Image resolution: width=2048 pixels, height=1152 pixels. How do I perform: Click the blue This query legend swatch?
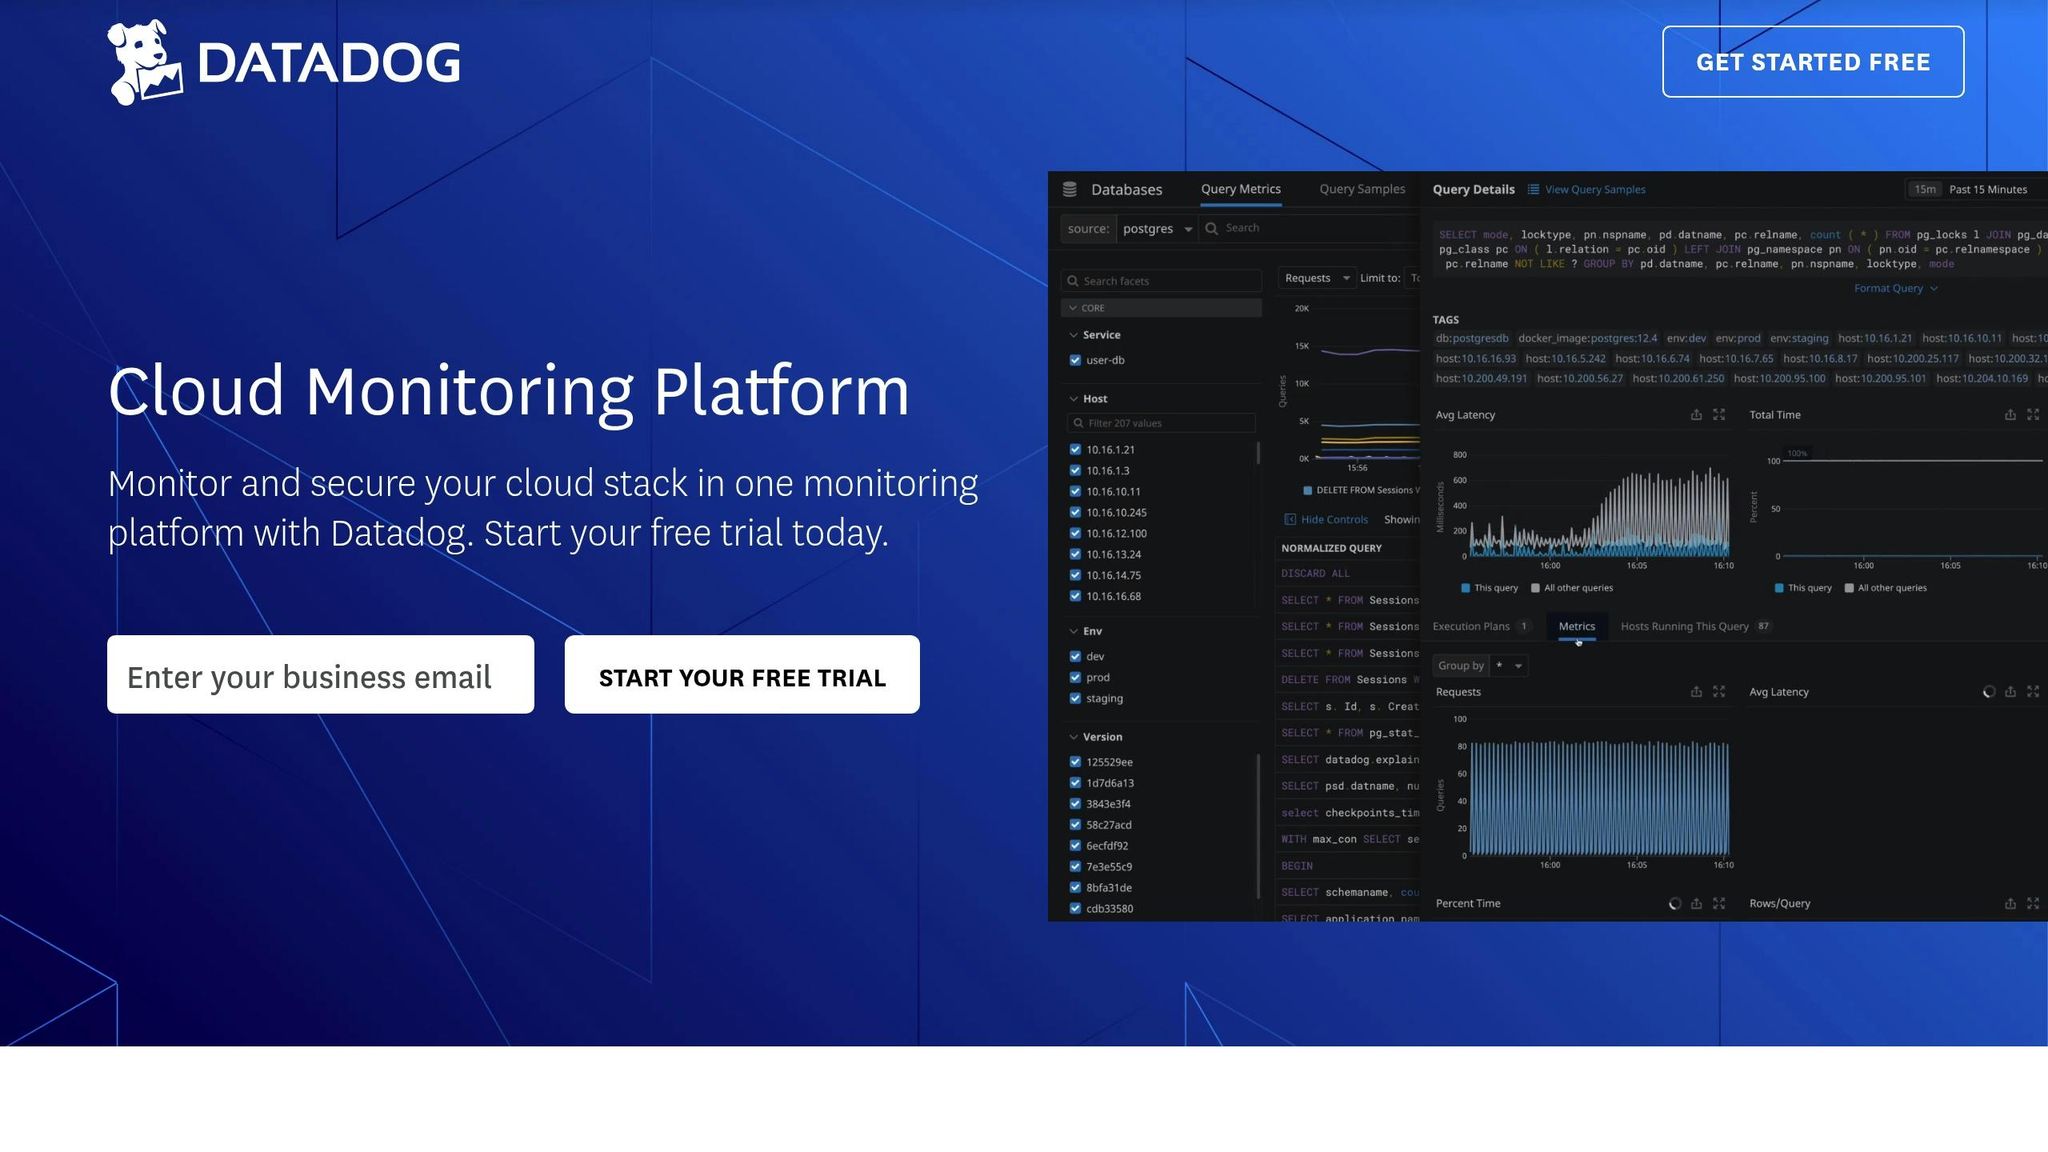[x=1465, y=588]
